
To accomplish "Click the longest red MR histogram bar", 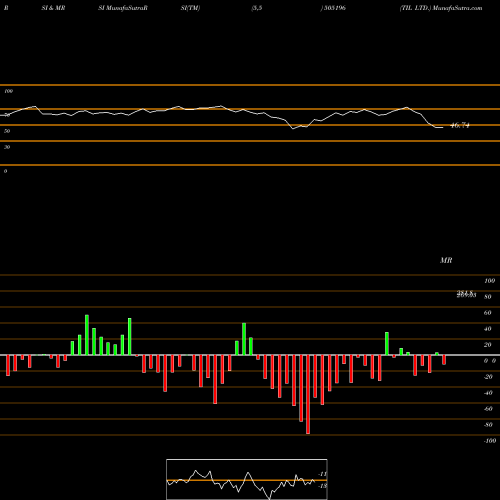I will 308,394.
